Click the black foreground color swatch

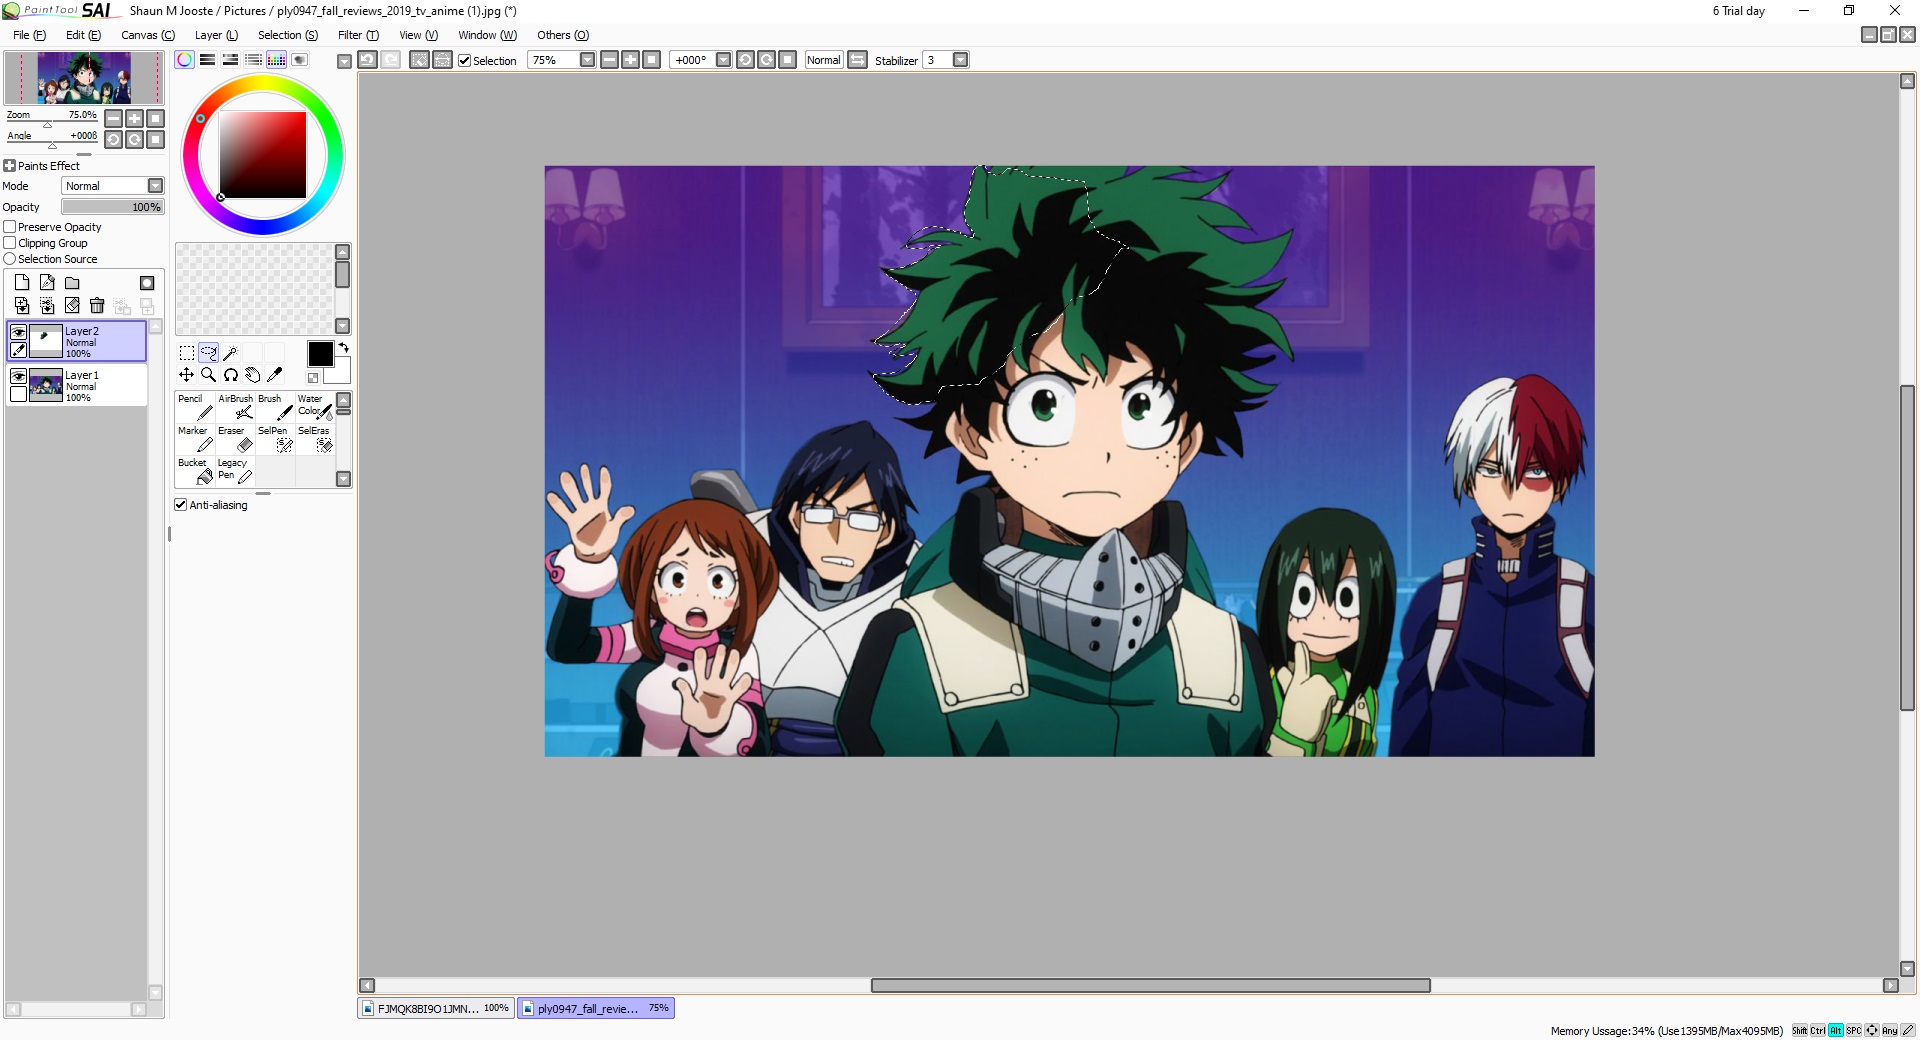320,353
